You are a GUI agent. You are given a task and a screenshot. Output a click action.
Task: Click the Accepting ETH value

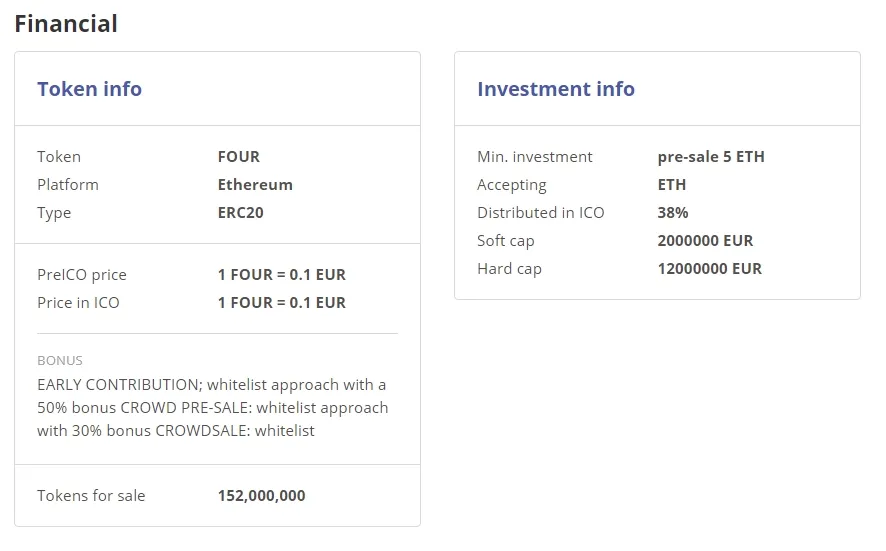point(672,185)
